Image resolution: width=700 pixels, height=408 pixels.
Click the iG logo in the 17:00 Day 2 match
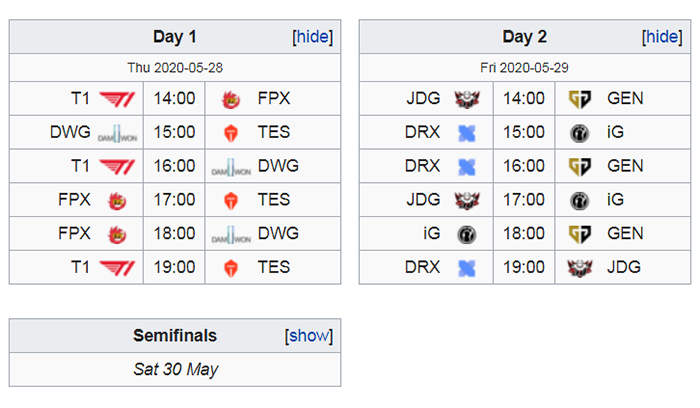coord(579,200)
